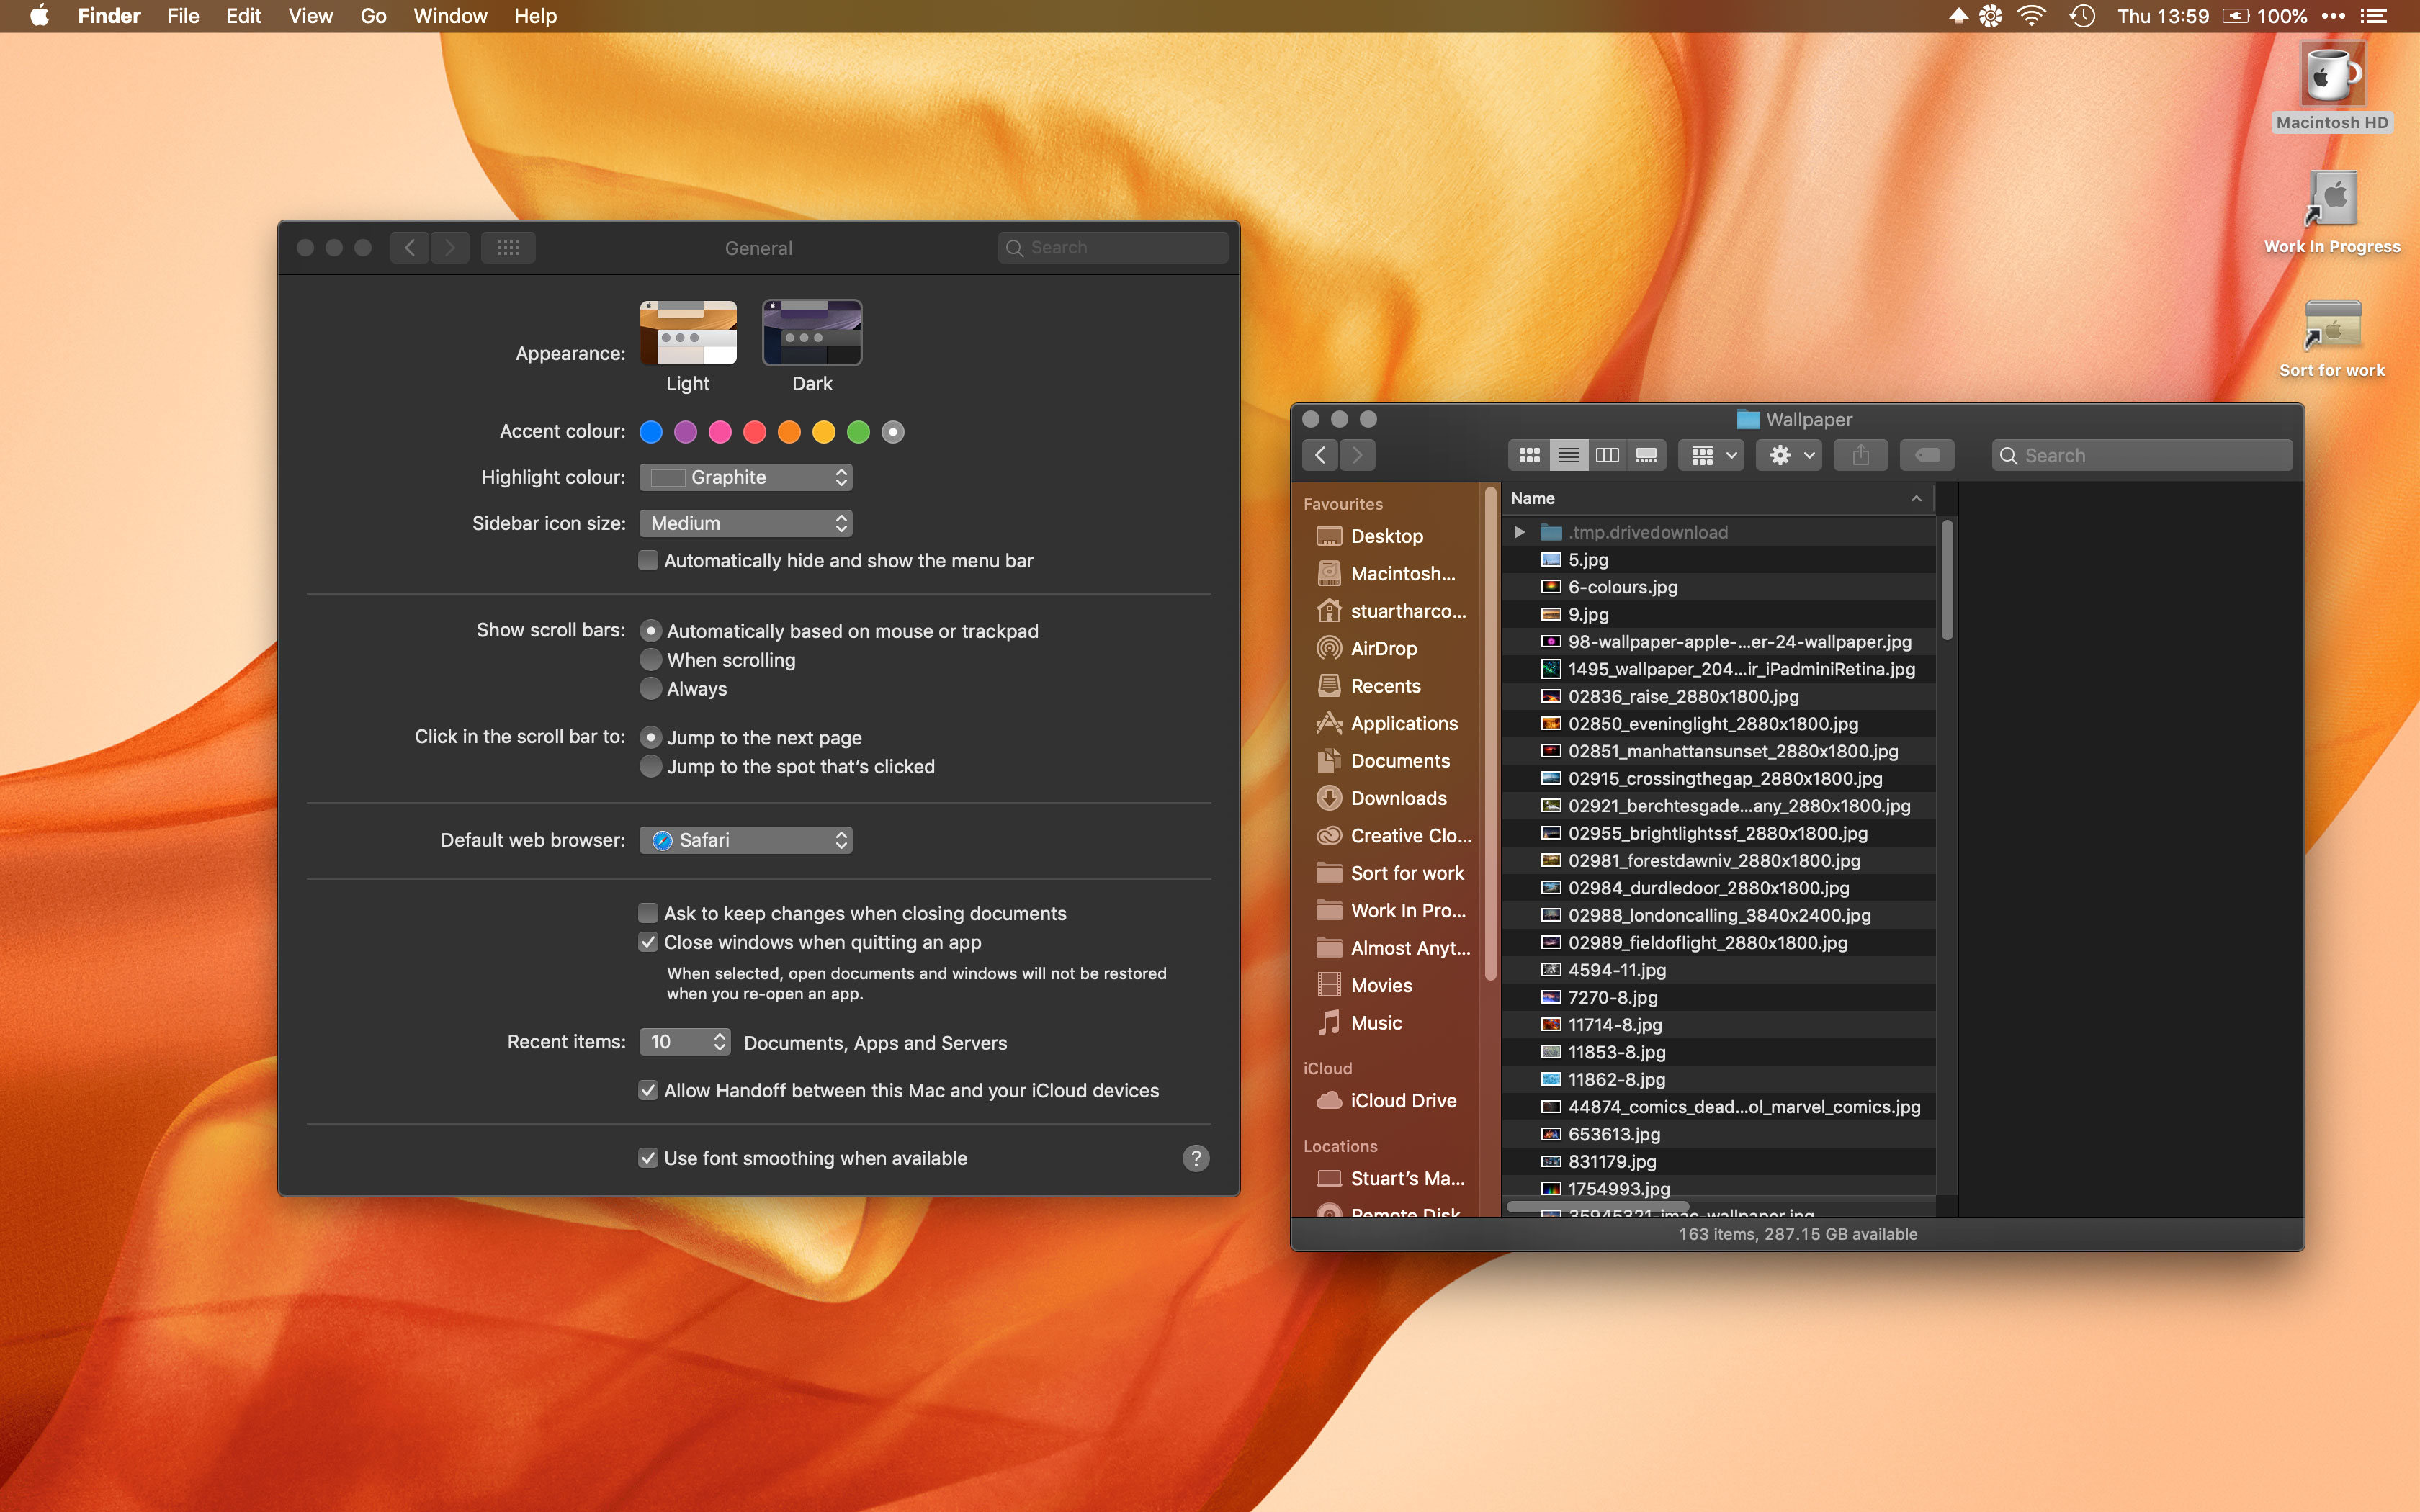Select 'Always' show scroll bars option
The height and width of the screenshot is (1512, 2420).
pyautogui.click(x=651, y=689)
